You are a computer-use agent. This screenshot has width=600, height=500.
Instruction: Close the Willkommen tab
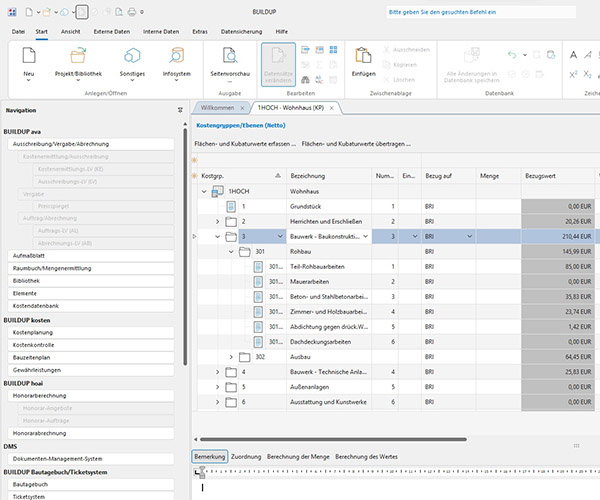(x=242, y=108)
